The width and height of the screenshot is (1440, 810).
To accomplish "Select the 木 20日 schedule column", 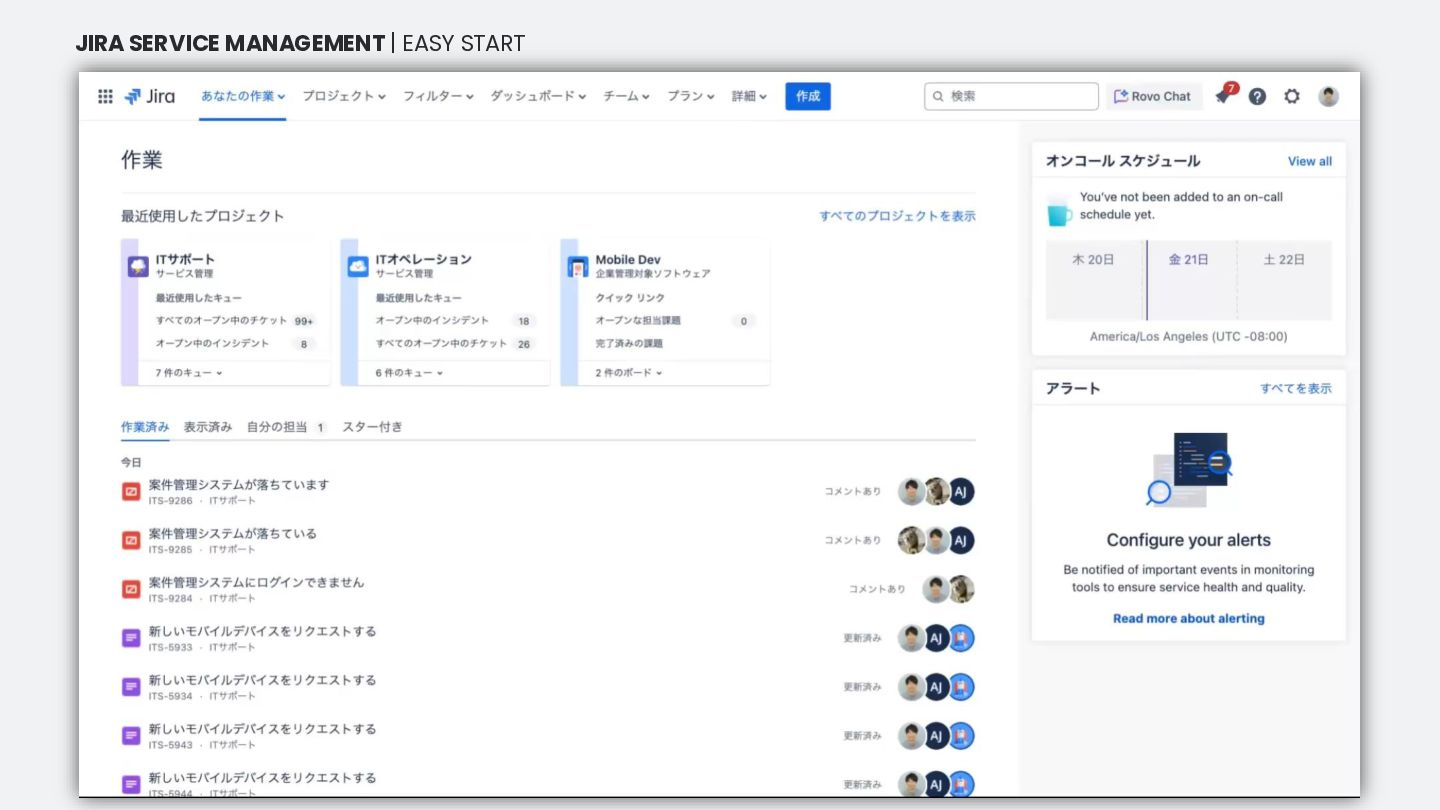I will pos(1094,280).
